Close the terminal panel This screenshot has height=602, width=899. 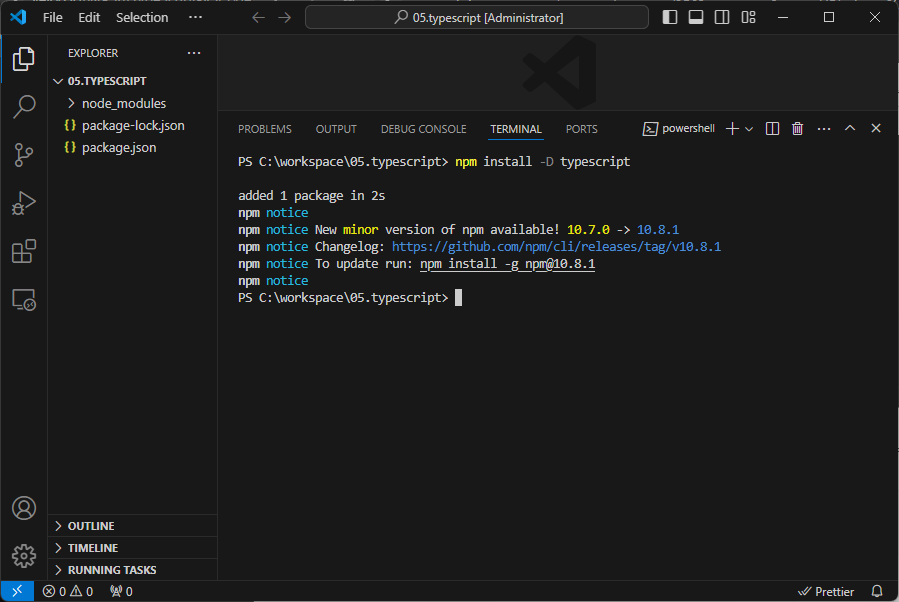[875, 128]
